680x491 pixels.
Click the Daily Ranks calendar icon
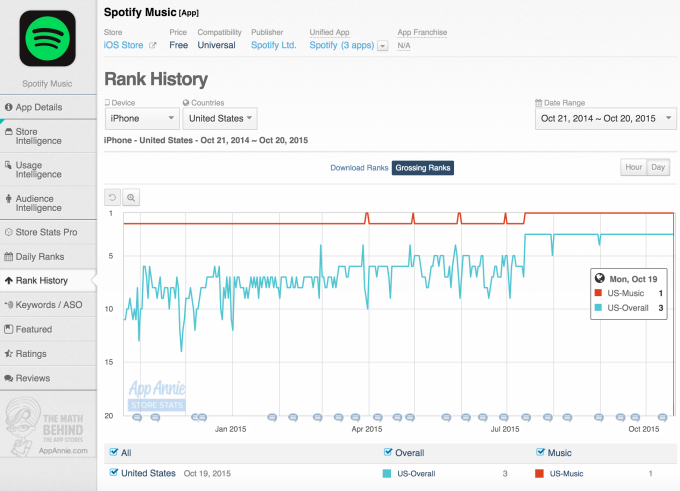tap(9, 256)
